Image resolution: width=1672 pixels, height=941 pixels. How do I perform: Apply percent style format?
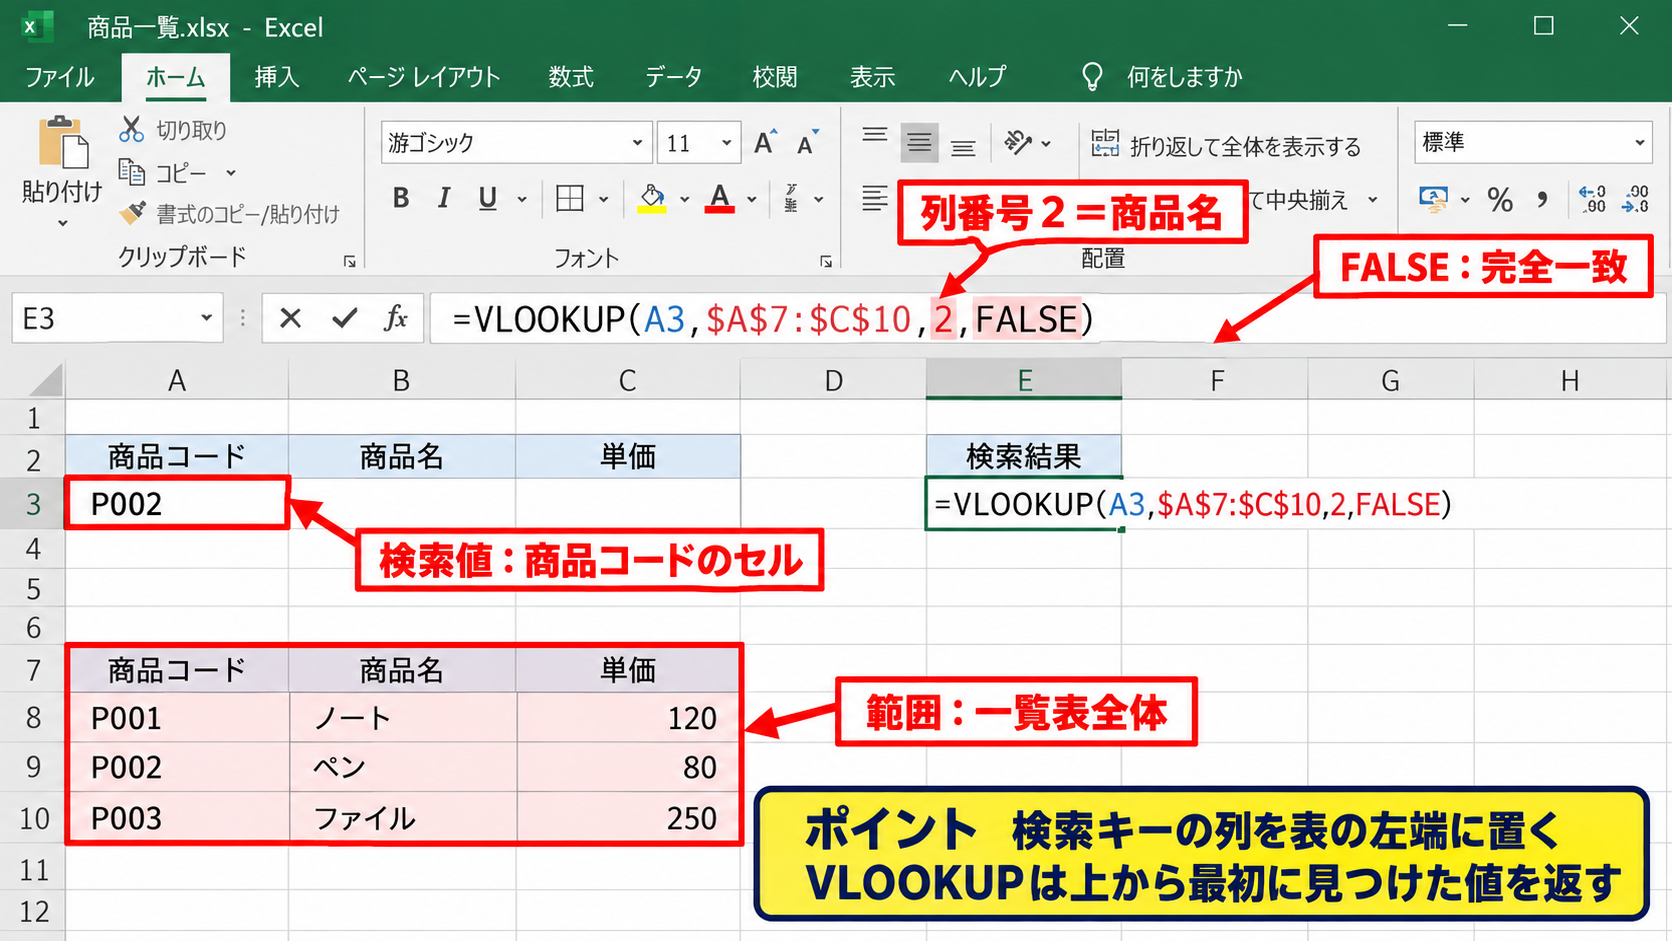coord(1500,199)
